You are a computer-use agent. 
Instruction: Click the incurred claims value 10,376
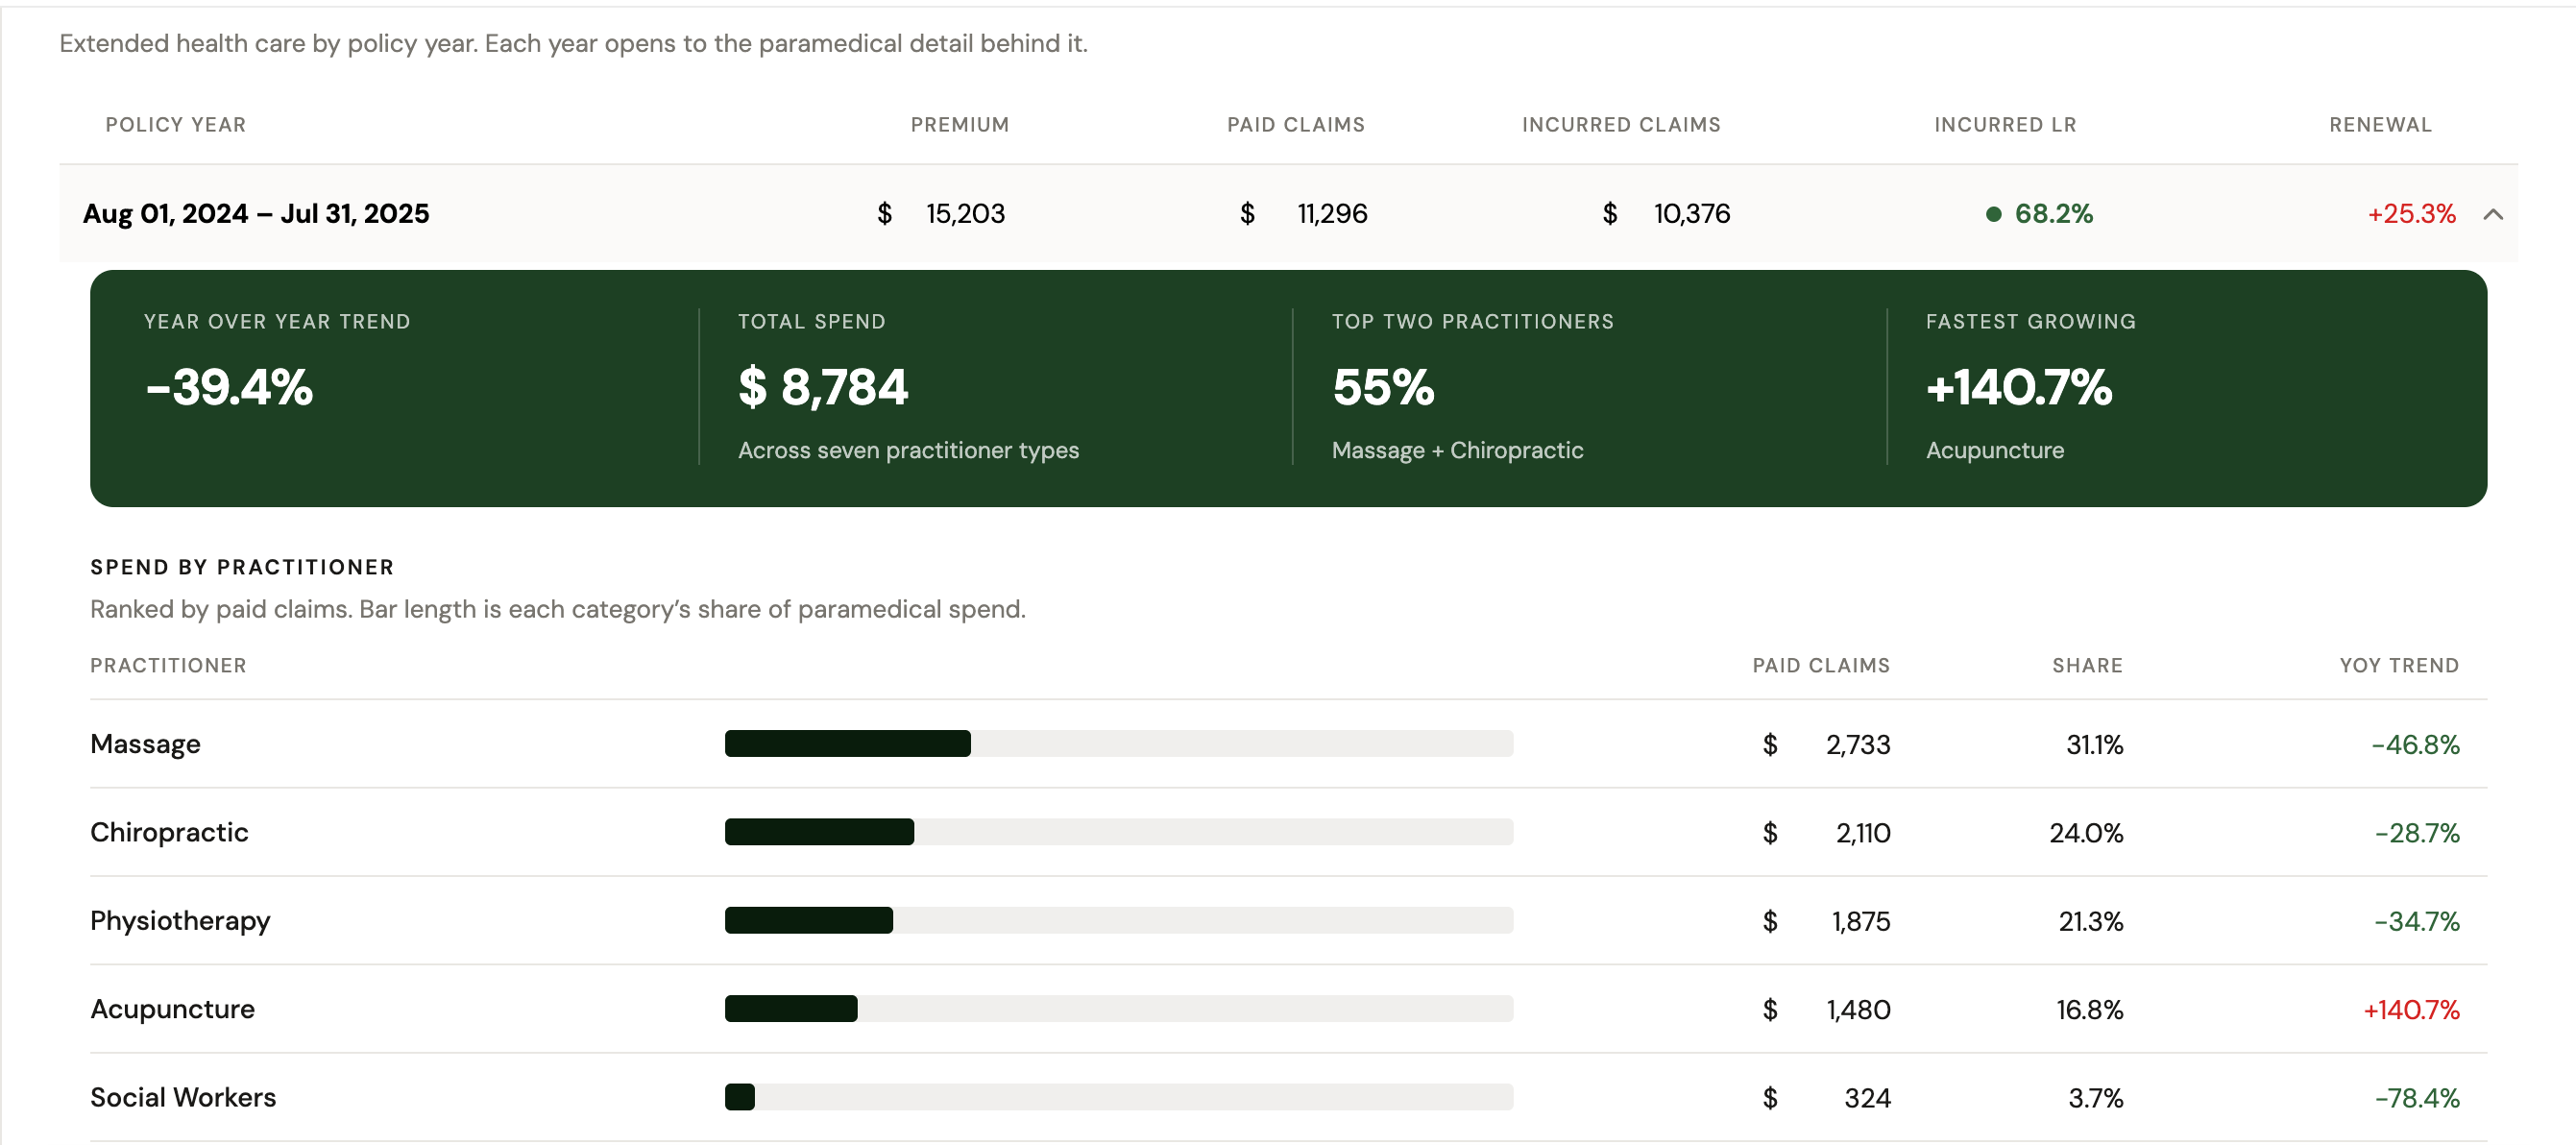[1691, 214]
